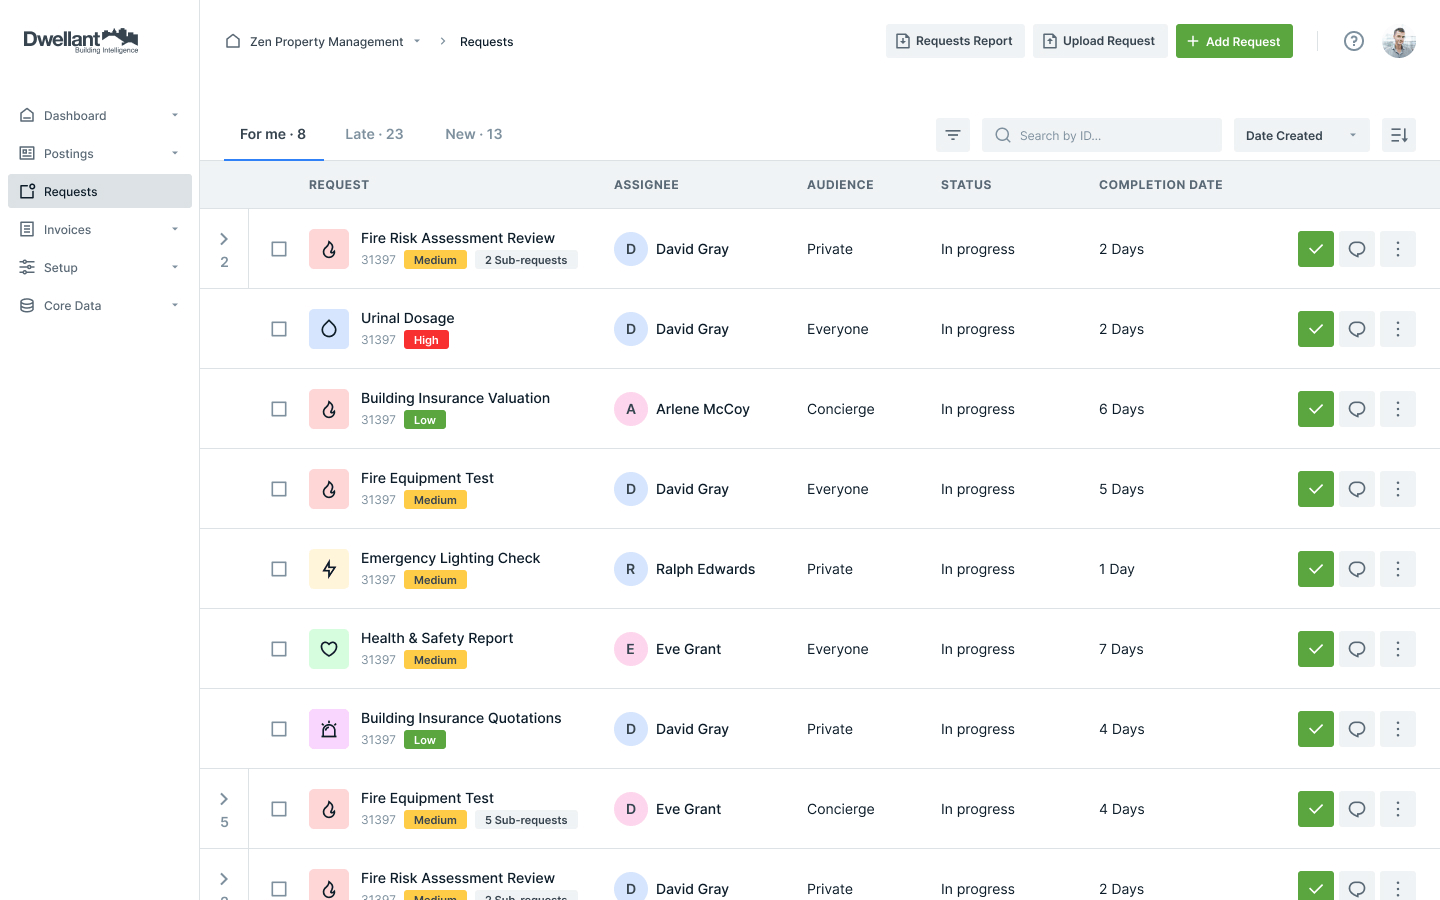
Task: Mark Urinal Dosage complete with green checkmark
Action: click(x=1315, y=328)
